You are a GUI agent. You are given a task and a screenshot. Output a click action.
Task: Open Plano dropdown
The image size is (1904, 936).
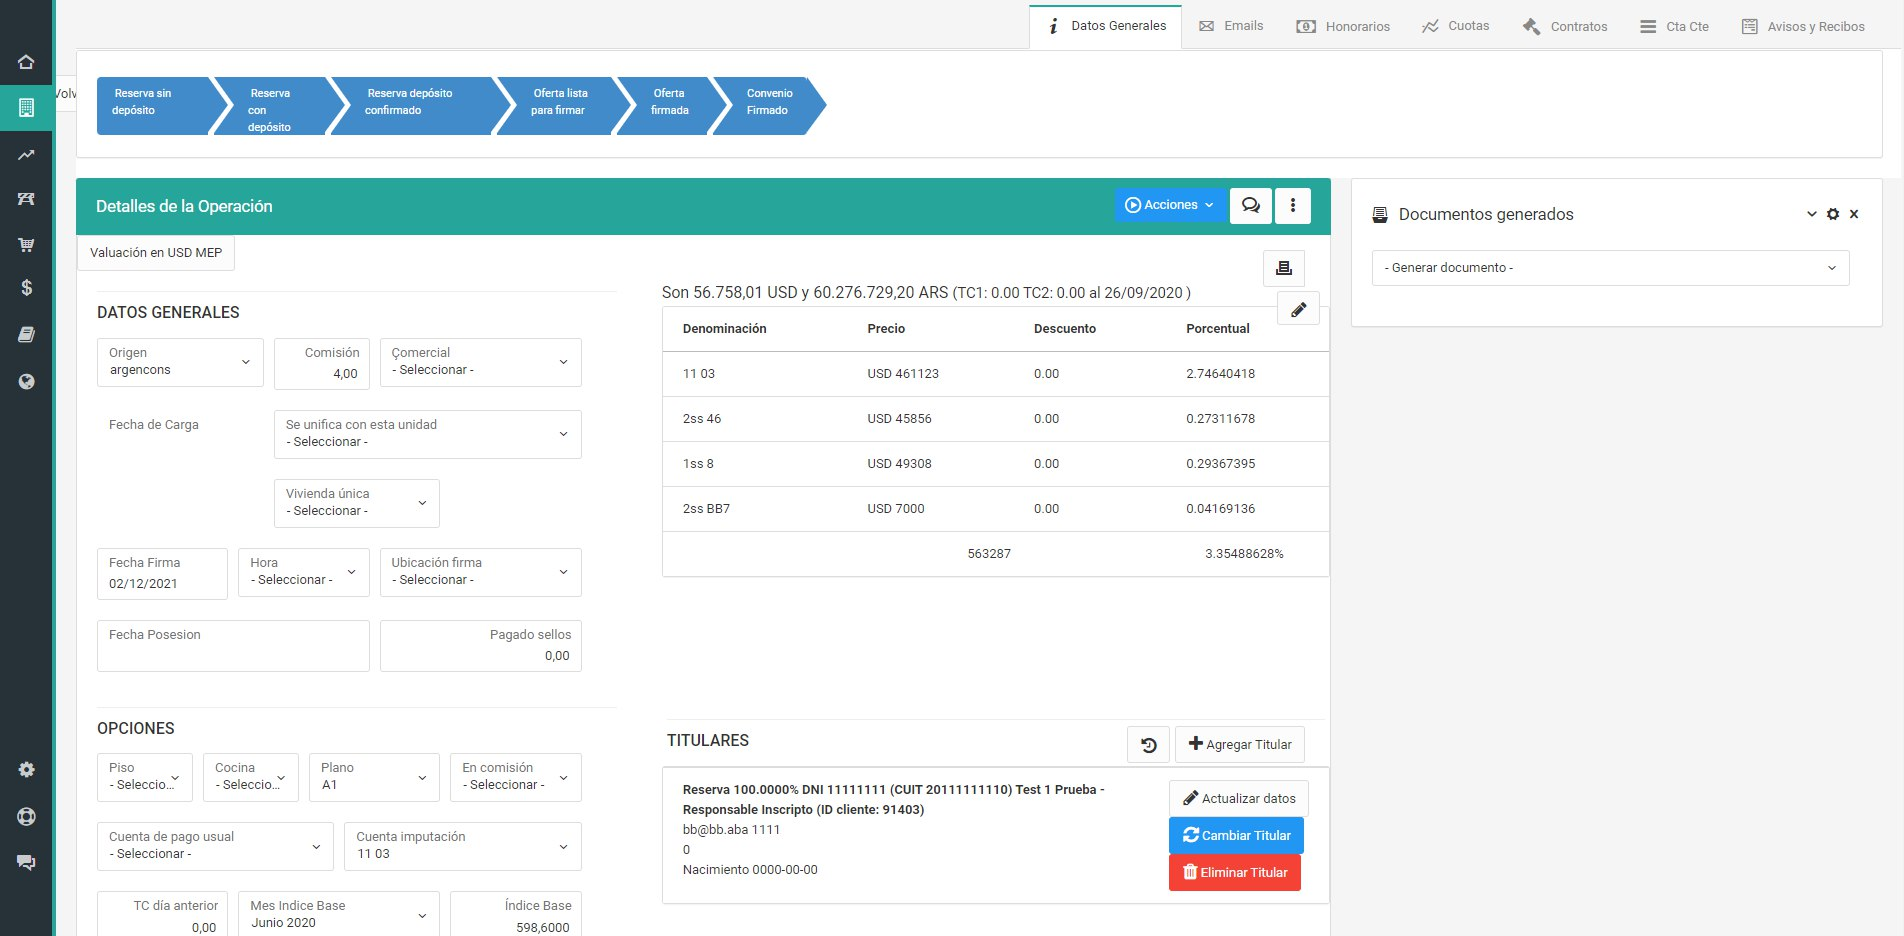point(374,777)
